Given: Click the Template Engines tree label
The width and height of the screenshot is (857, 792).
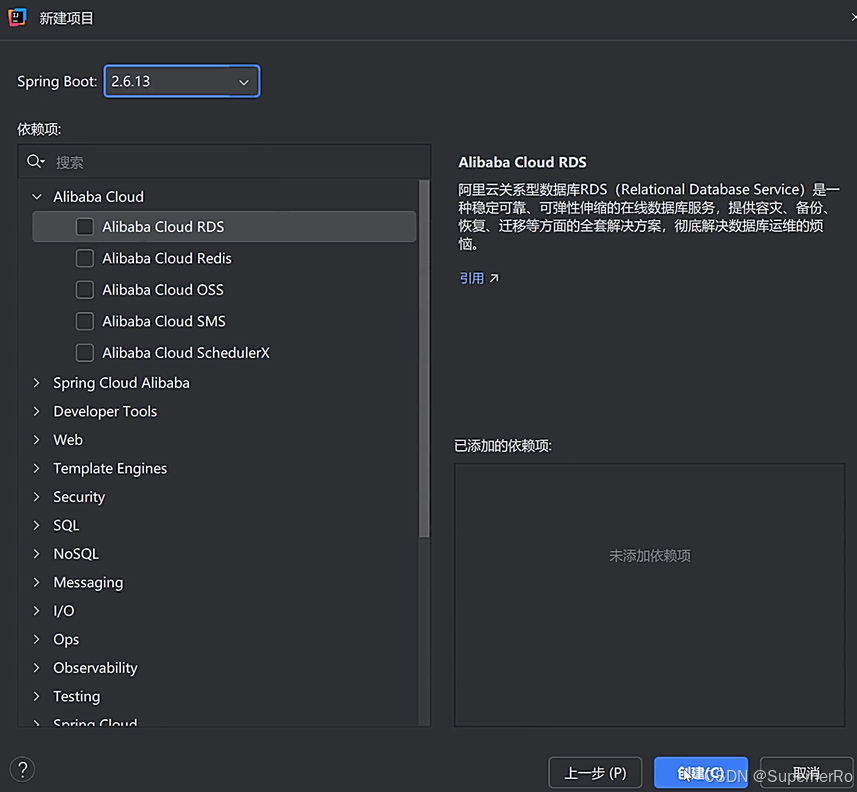Looking at the screenshot, I should 110,468.
